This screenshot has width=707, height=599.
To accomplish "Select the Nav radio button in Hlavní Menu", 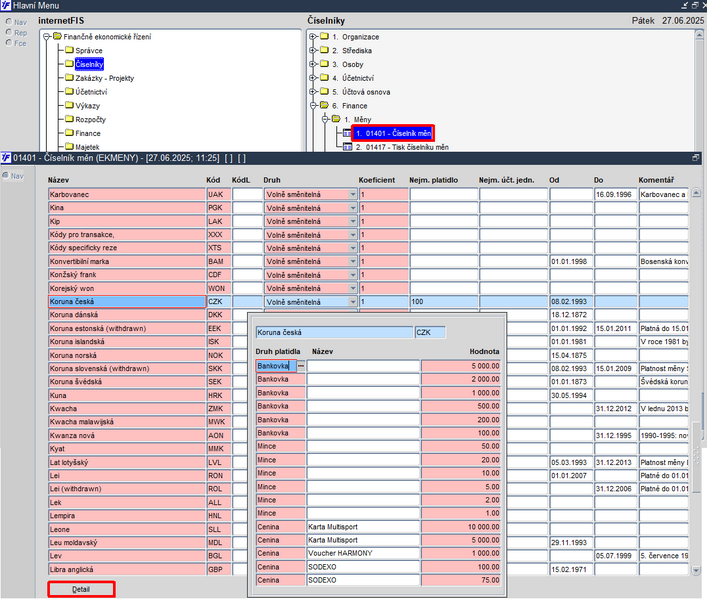I will [x=9, y=22].
